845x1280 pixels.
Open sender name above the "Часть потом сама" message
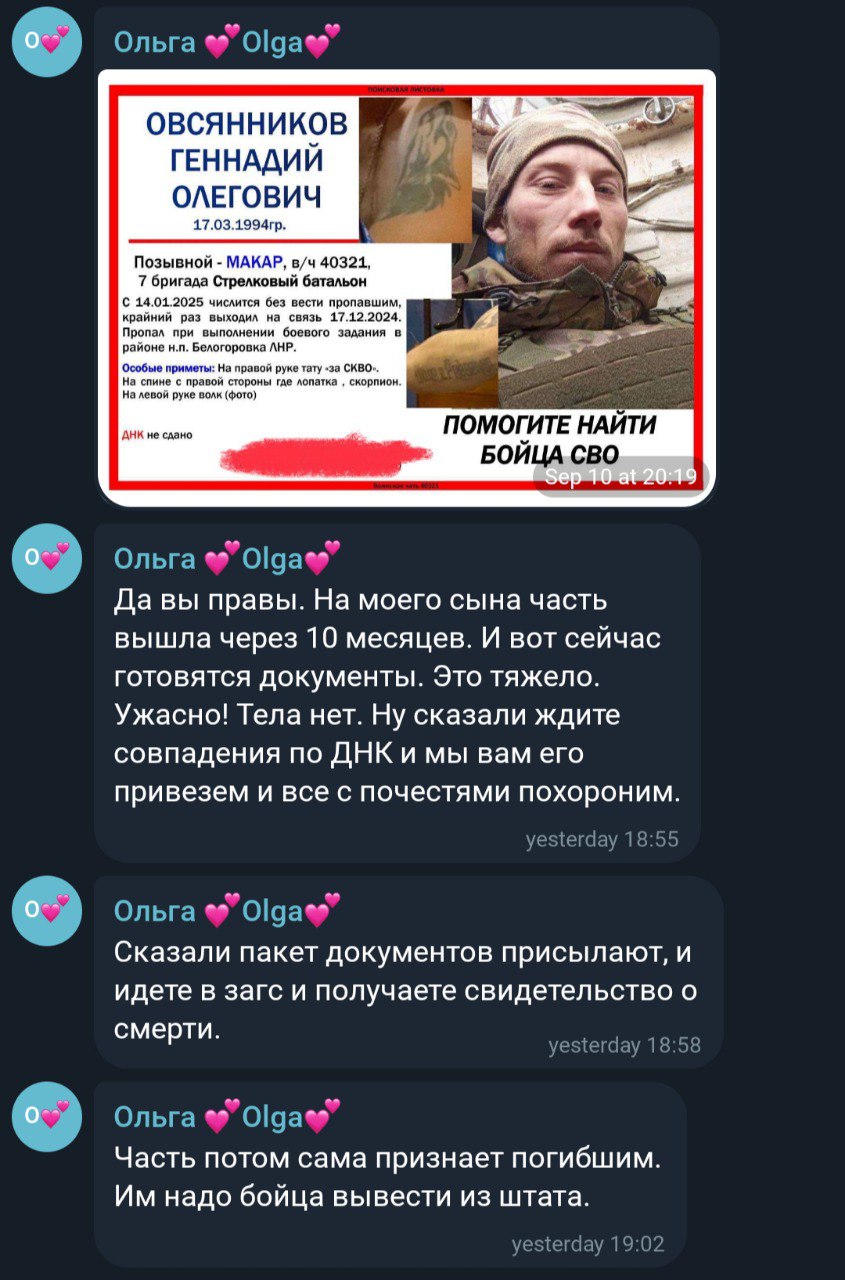227,1115
